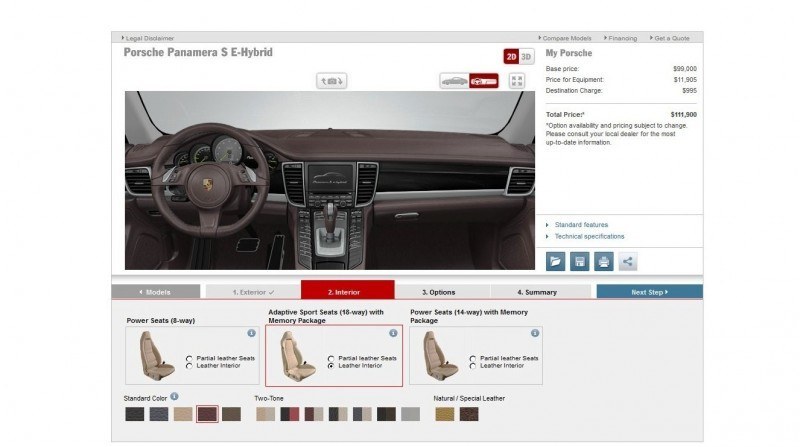The image size is (800, 447).
Task: Click the Total Price value $111,900
Action: 684,115
